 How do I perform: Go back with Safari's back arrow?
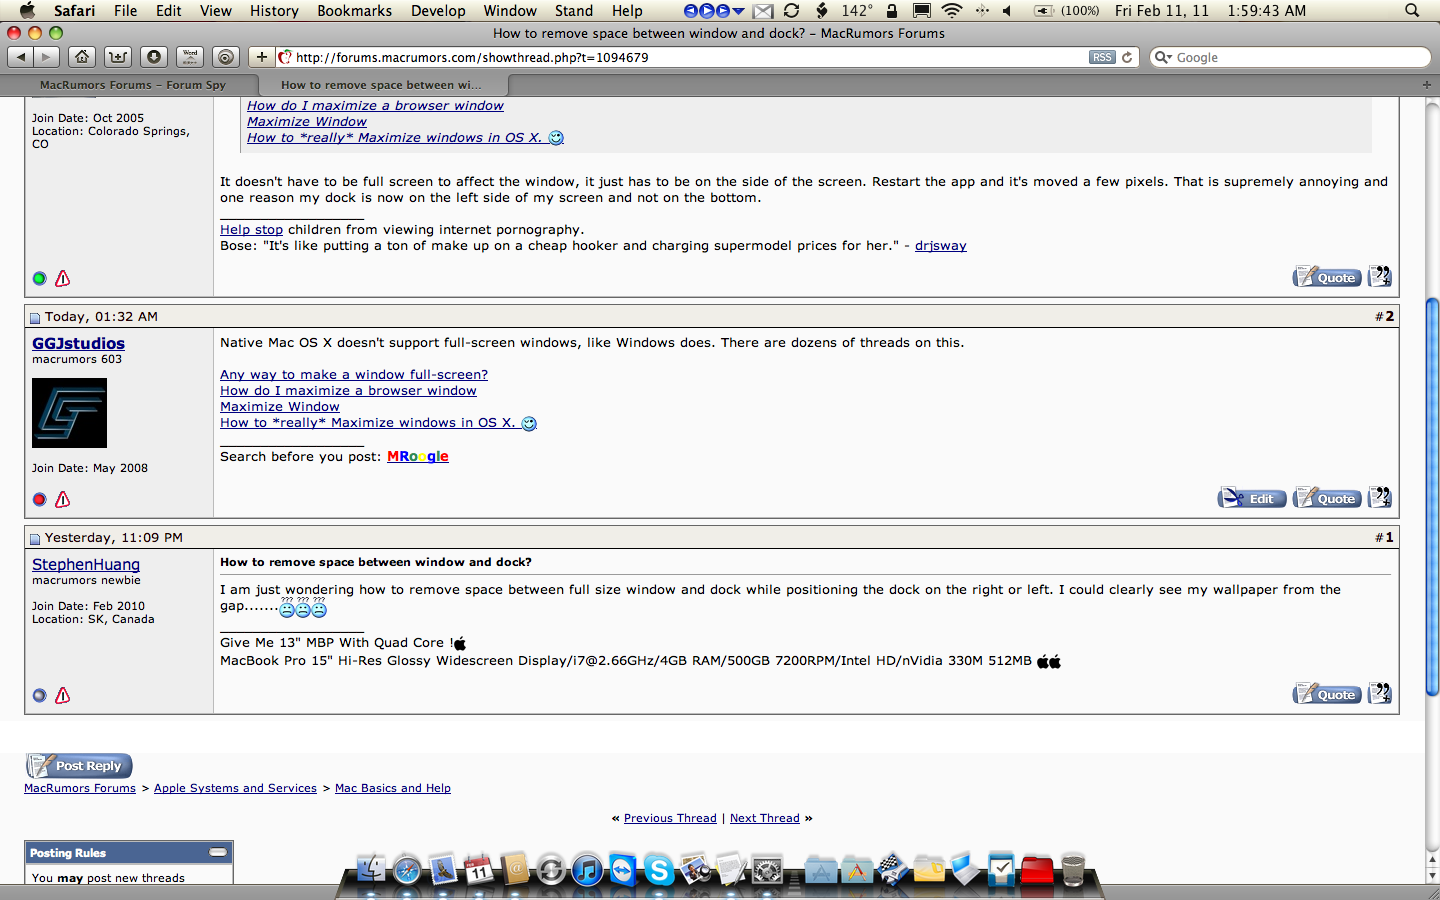pyautogui.click(x=21, y=57)
